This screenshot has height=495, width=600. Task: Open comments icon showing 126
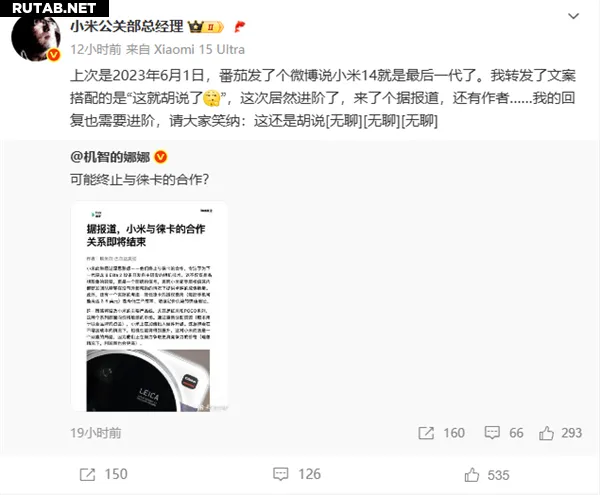[x=280, y=474]
